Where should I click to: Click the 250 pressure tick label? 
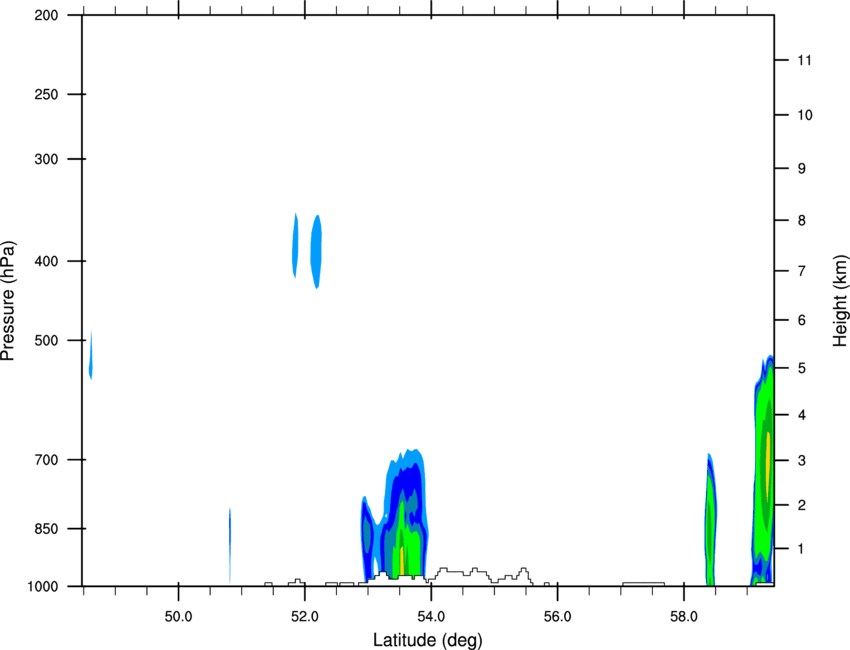point(46,94)
